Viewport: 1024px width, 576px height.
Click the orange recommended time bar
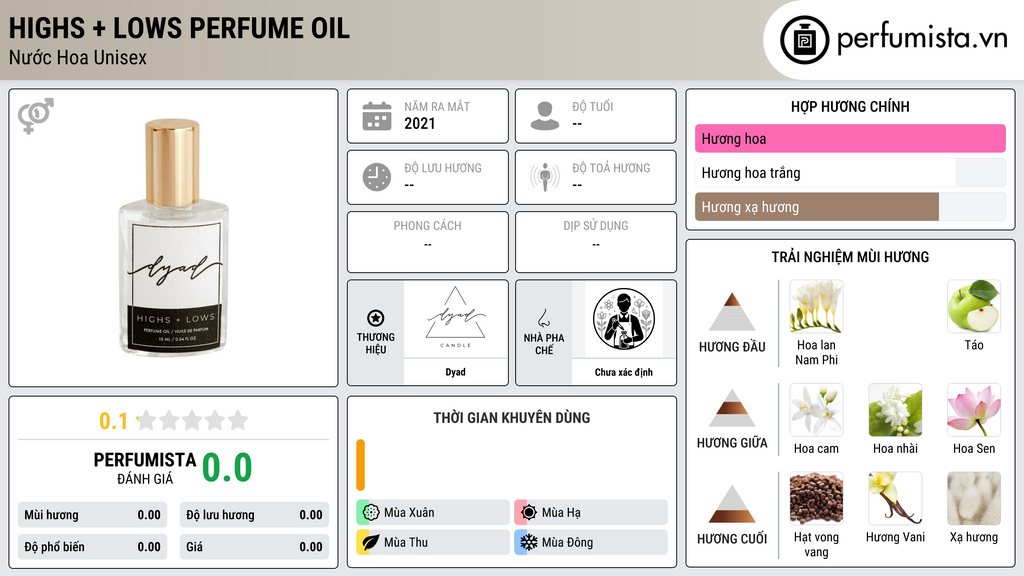pyautogui.click(x=360, y=465)
